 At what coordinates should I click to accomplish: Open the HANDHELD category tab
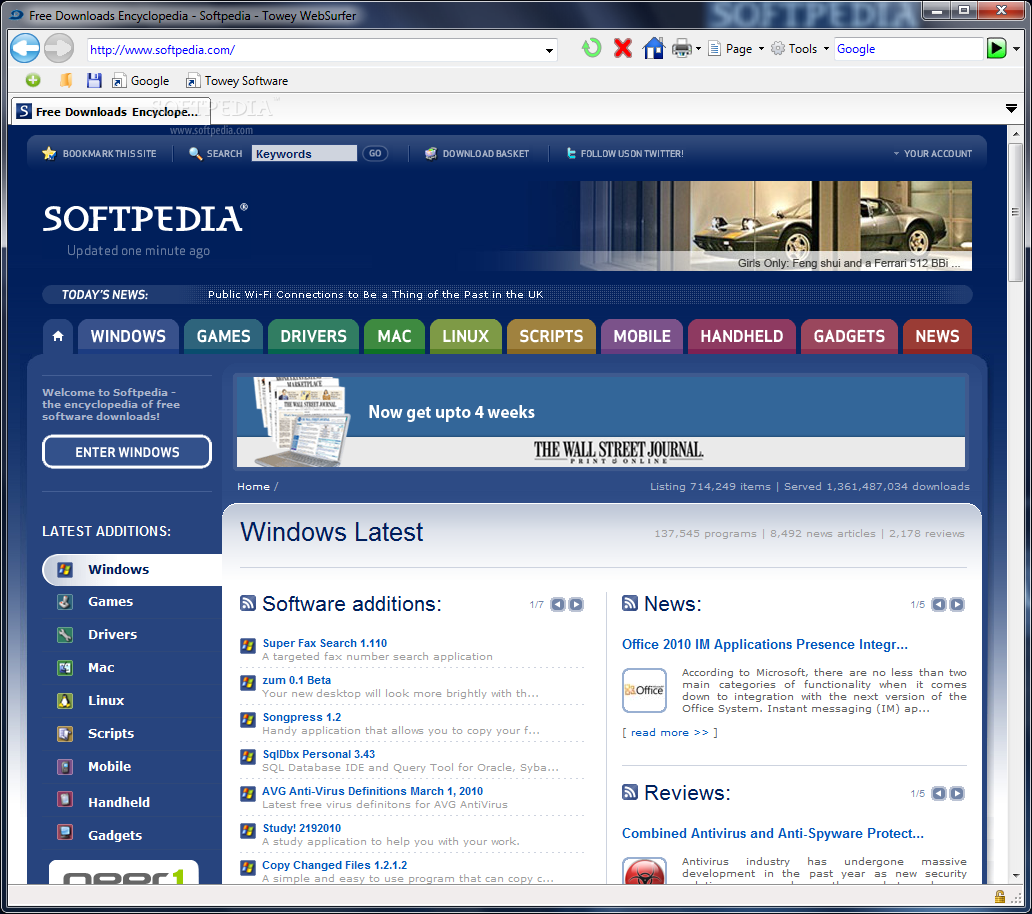click(x=742, y=336)
